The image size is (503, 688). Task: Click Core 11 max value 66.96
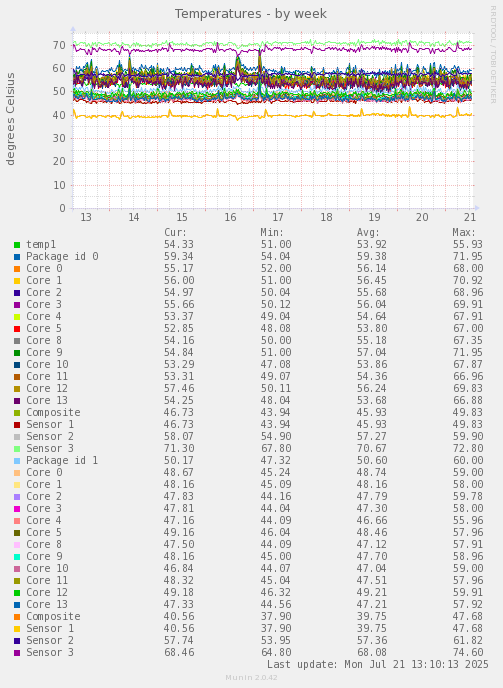pyautogui.click(x=468, y=376)
